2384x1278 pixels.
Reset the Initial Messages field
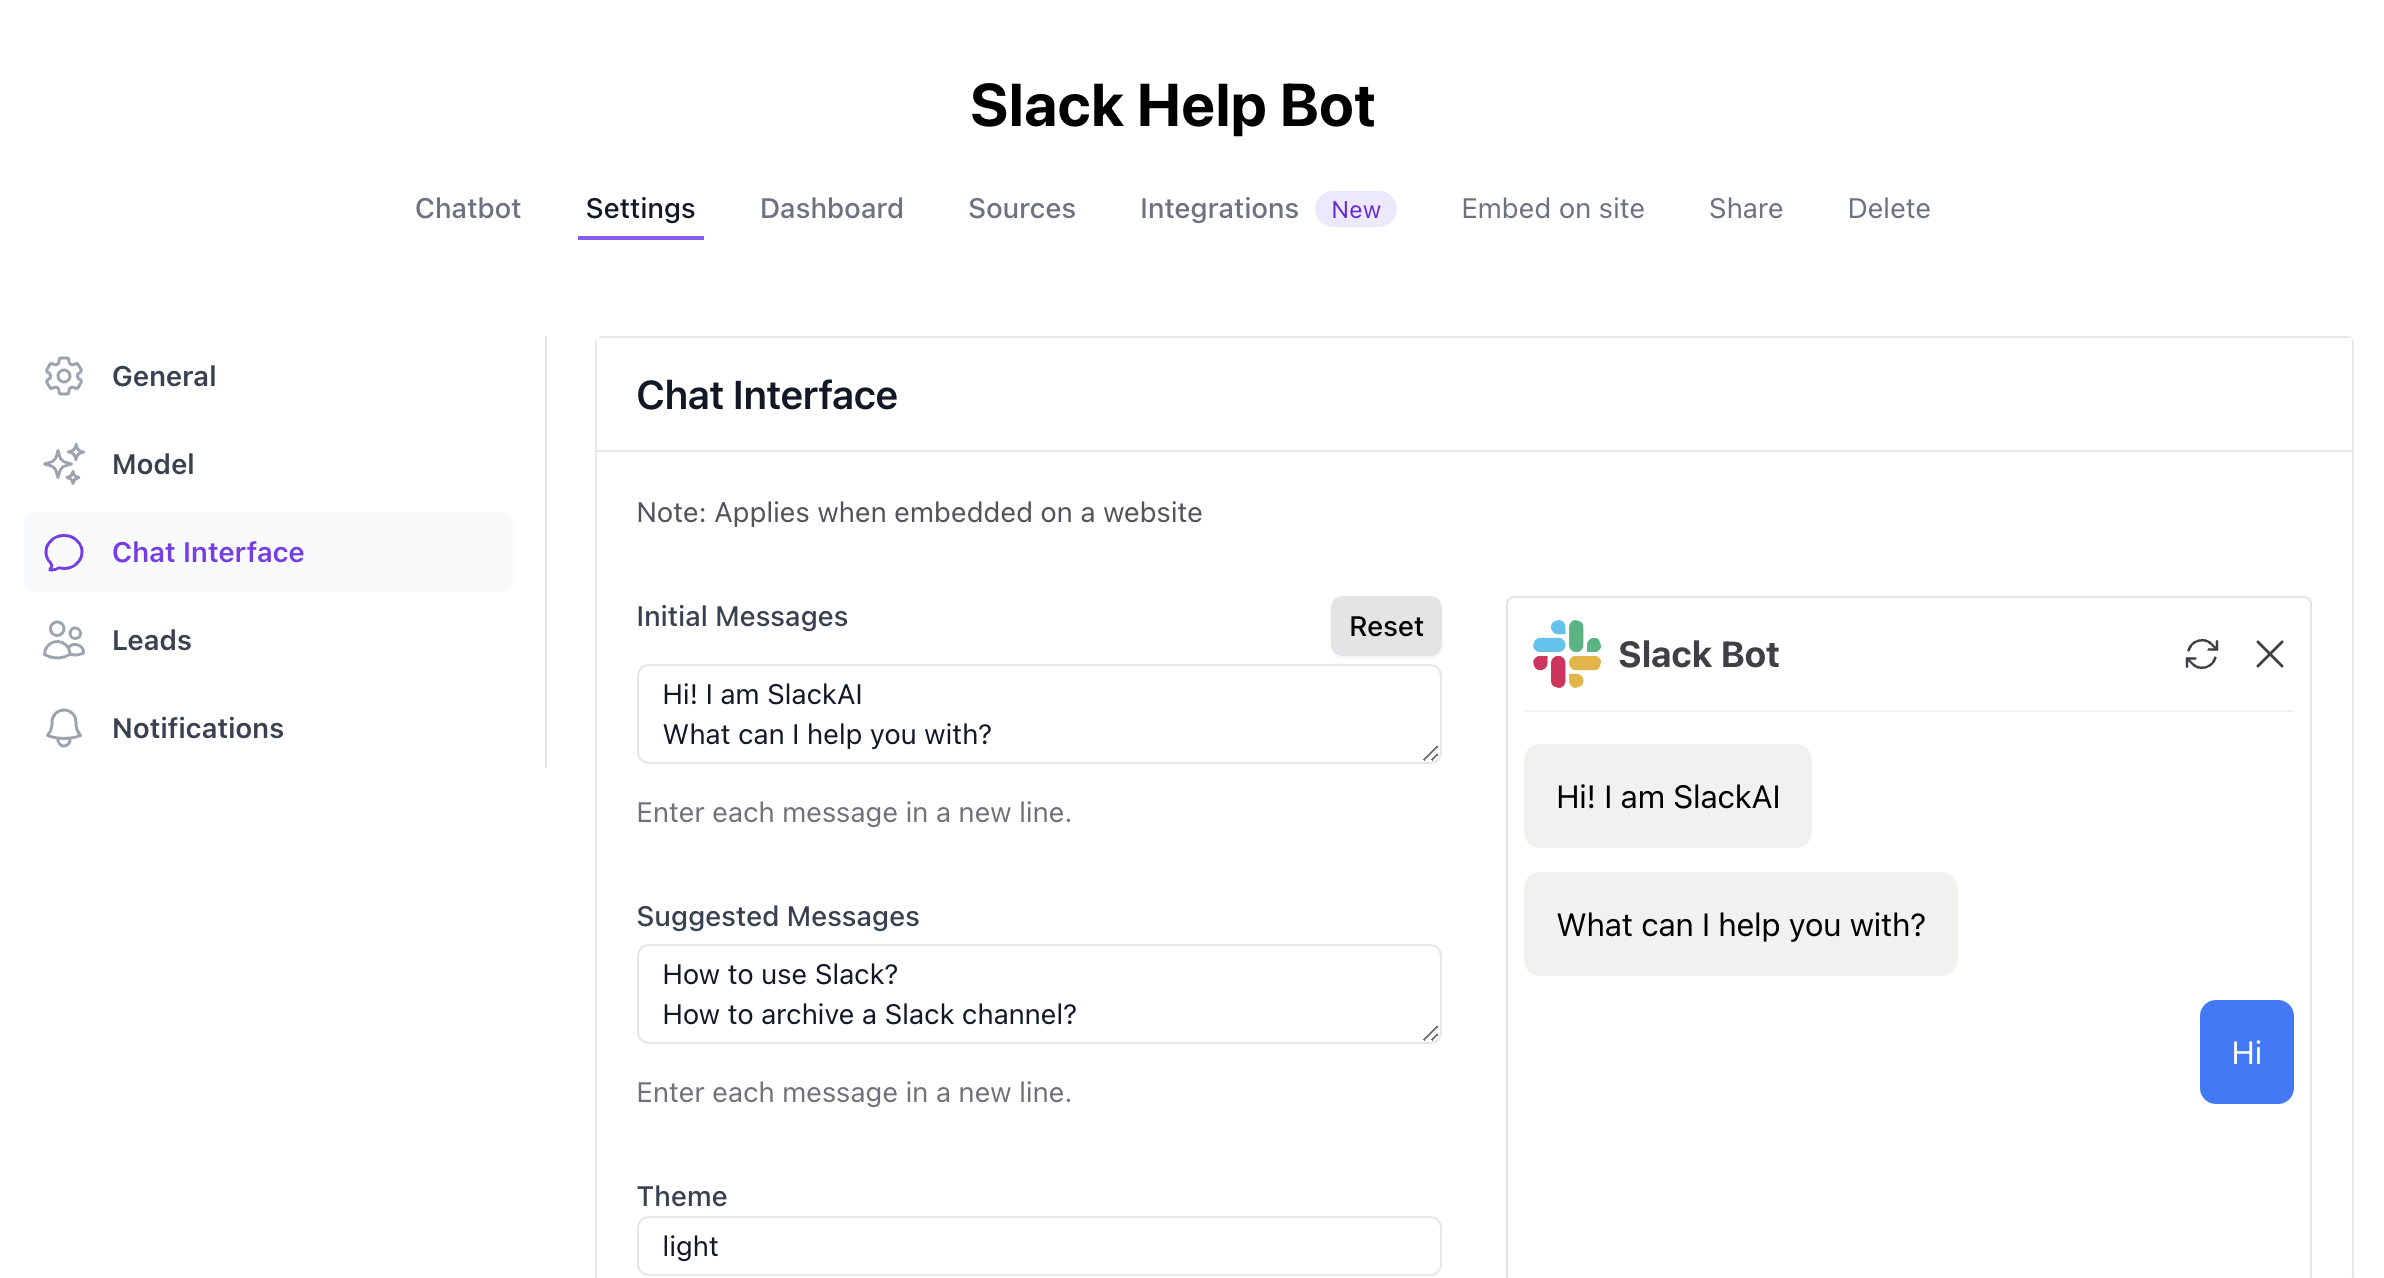1386,626
